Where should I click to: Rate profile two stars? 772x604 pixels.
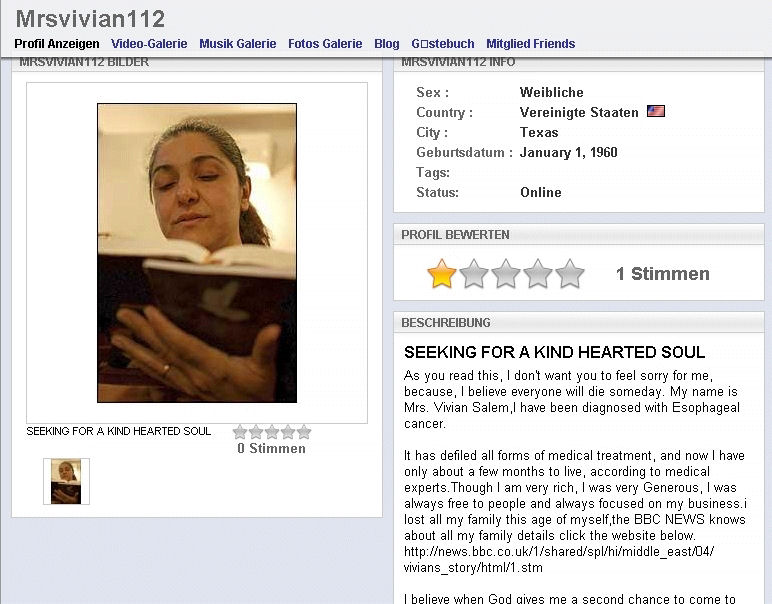474,274
